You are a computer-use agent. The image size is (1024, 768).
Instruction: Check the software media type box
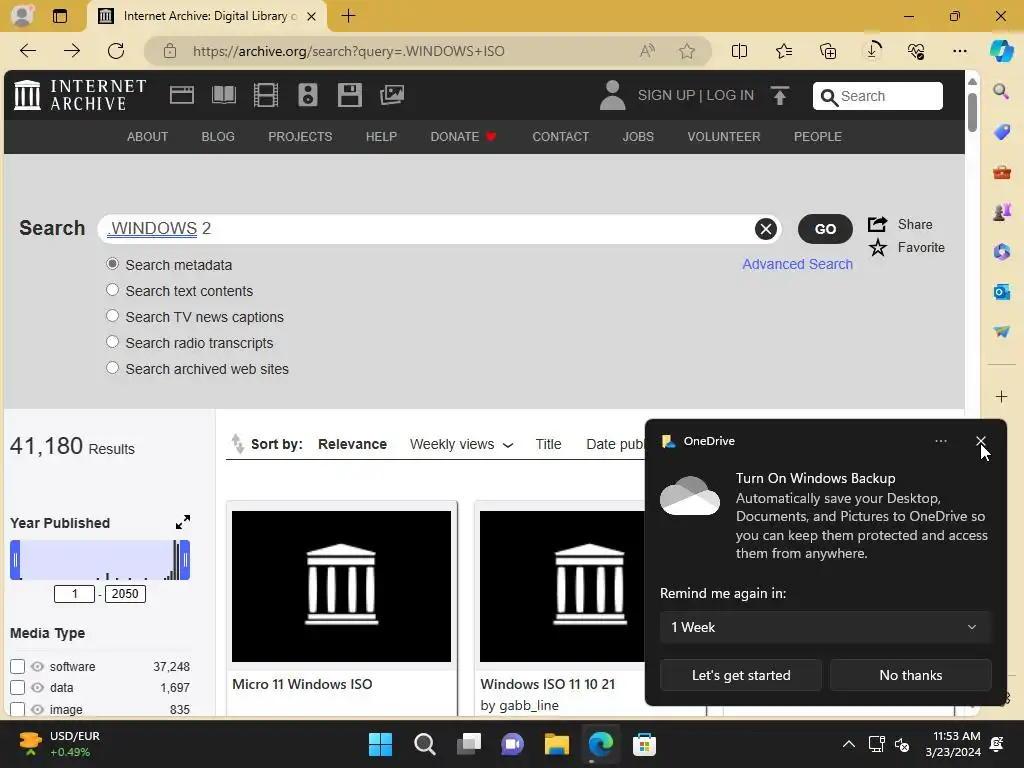[x=18, y=666]
